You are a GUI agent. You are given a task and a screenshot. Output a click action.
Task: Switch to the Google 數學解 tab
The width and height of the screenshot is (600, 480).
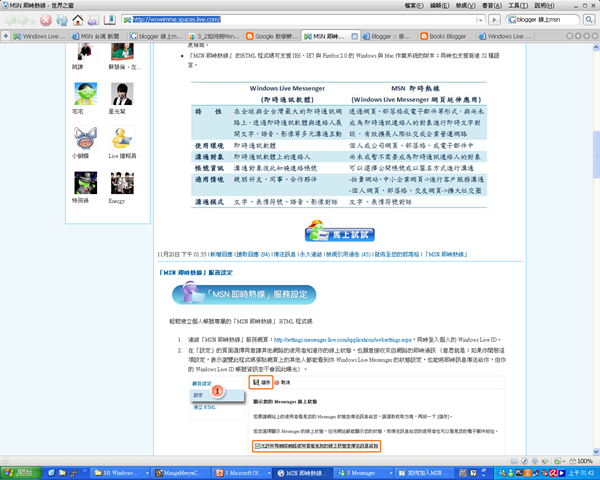point(272,36)
